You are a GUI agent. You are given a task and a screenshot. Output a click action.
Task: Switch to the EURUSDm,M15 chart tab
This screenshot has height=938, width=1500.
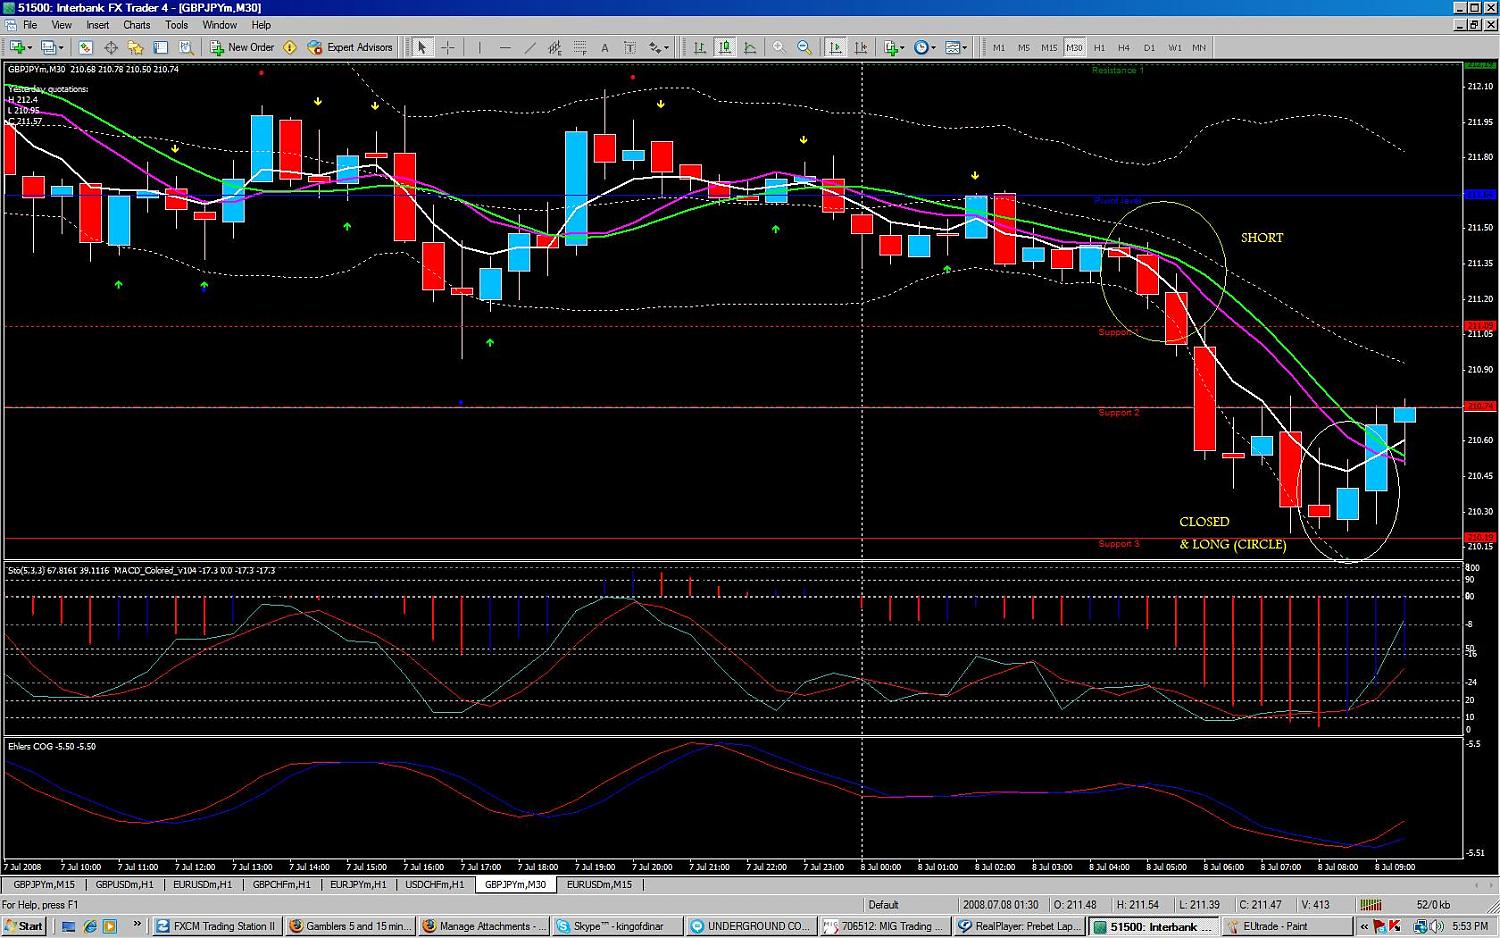point(599,884)
